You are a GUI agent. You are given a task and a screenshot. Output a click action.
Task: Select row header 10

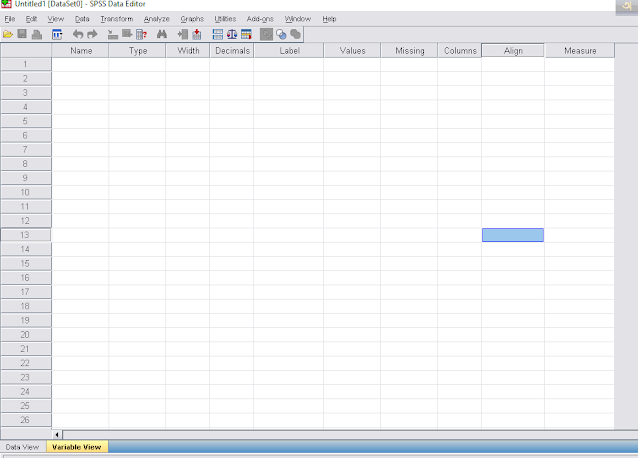tap(26, 192)
